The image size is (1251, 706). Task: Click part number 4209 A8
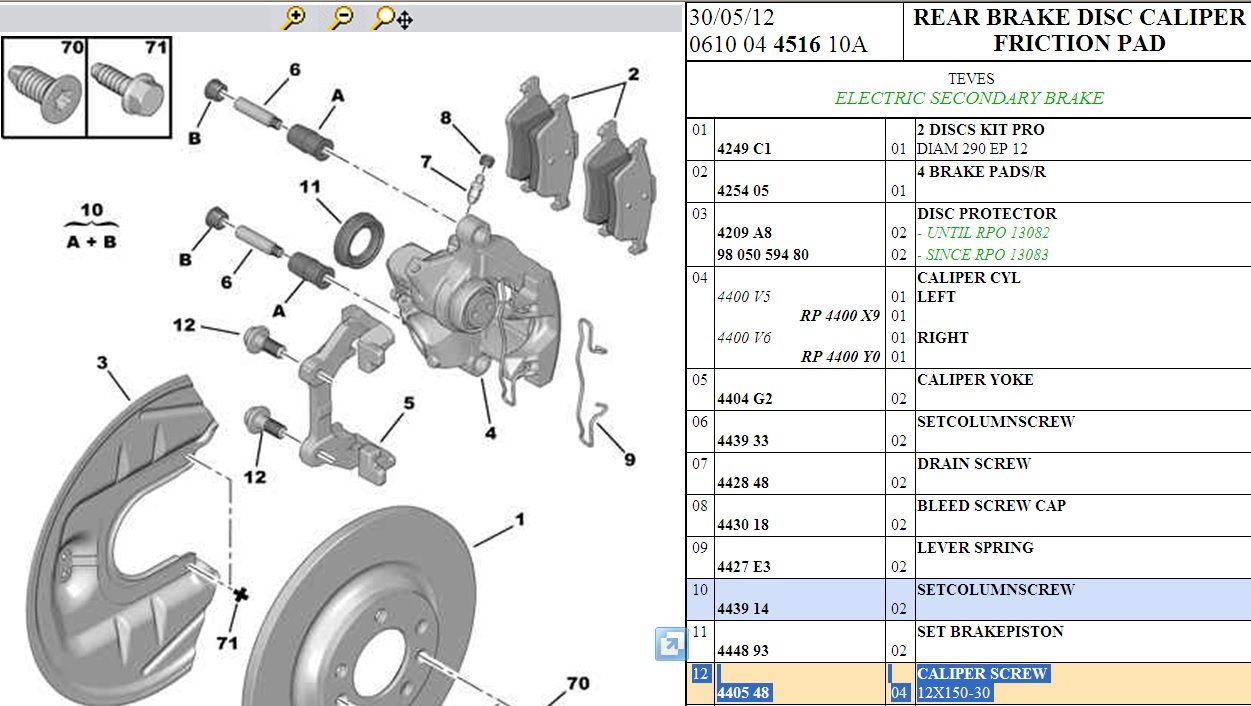(744, 233)
